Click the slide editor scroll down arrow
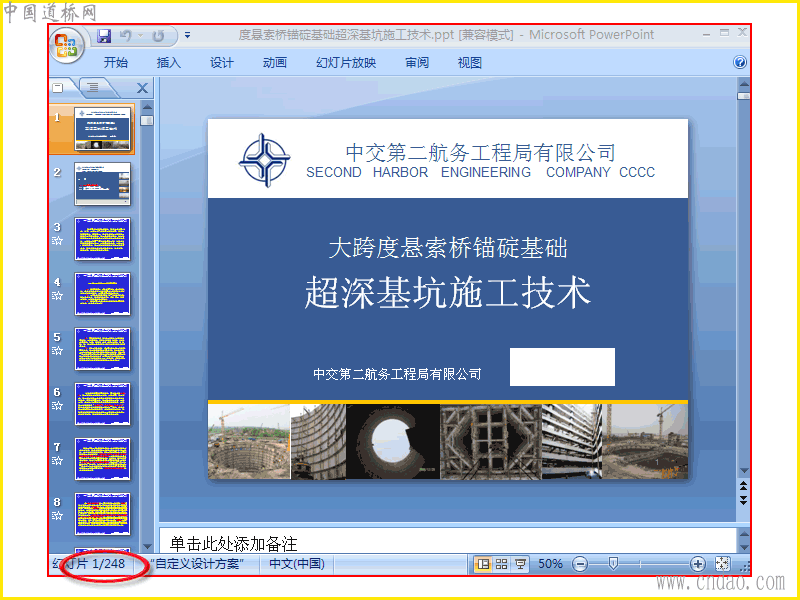 click(x=744, y=470)
